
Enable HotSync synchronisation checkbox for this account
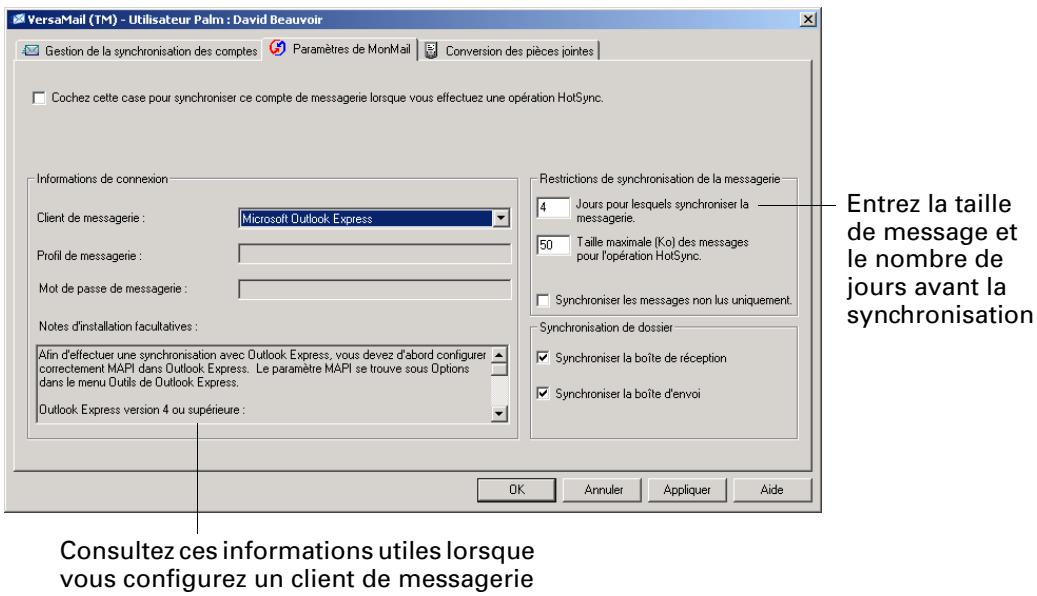(39, 98)
